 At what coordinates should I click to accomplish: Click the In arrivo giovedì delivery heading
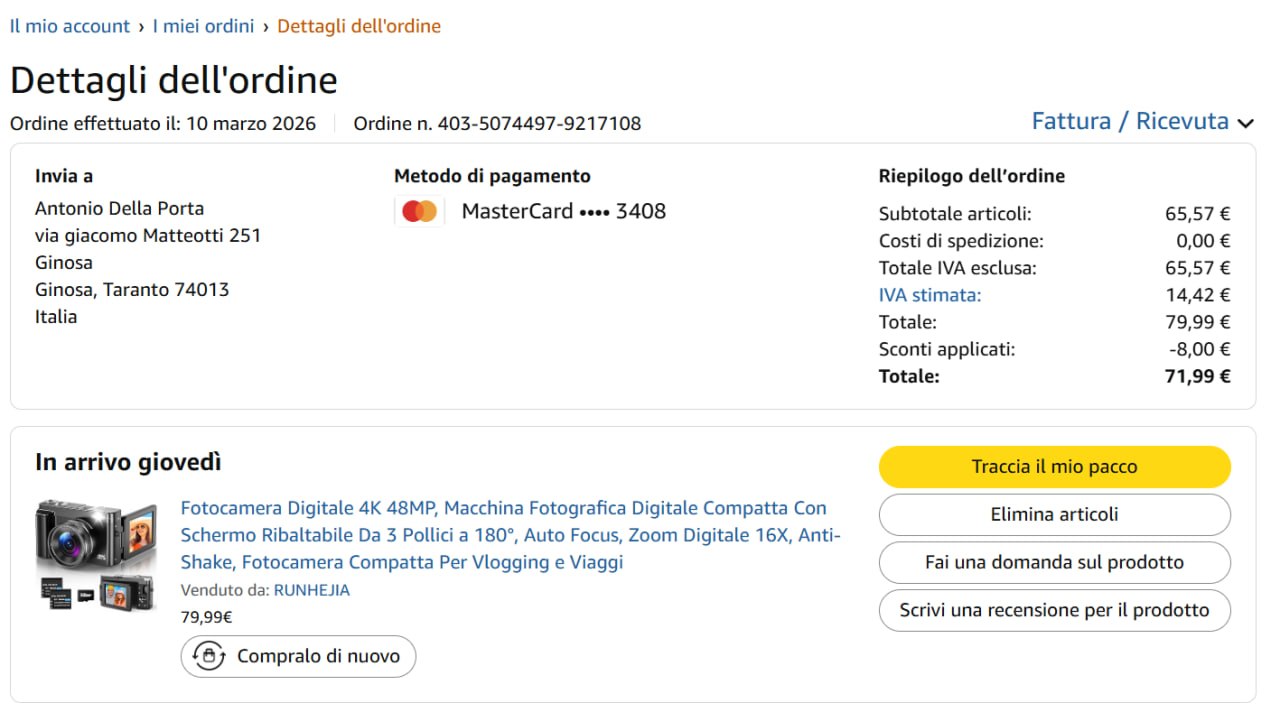pos(128,462)
